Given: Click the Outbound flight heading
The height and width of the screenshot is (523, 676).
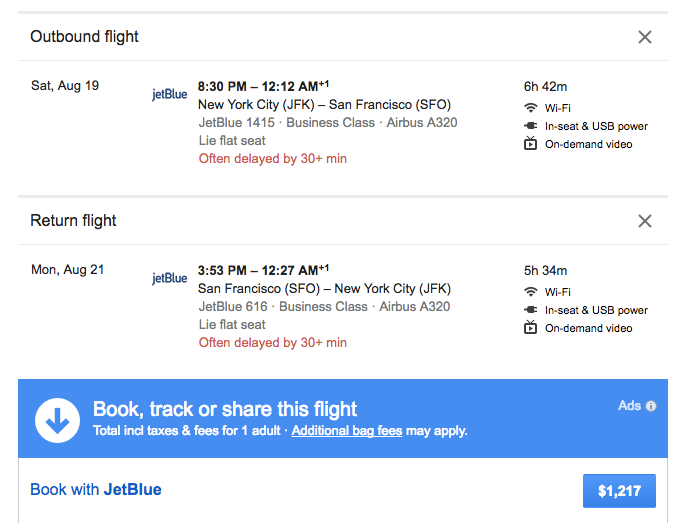Looking at the screenshot, I should pyautogui.click(x=85, y=37).
